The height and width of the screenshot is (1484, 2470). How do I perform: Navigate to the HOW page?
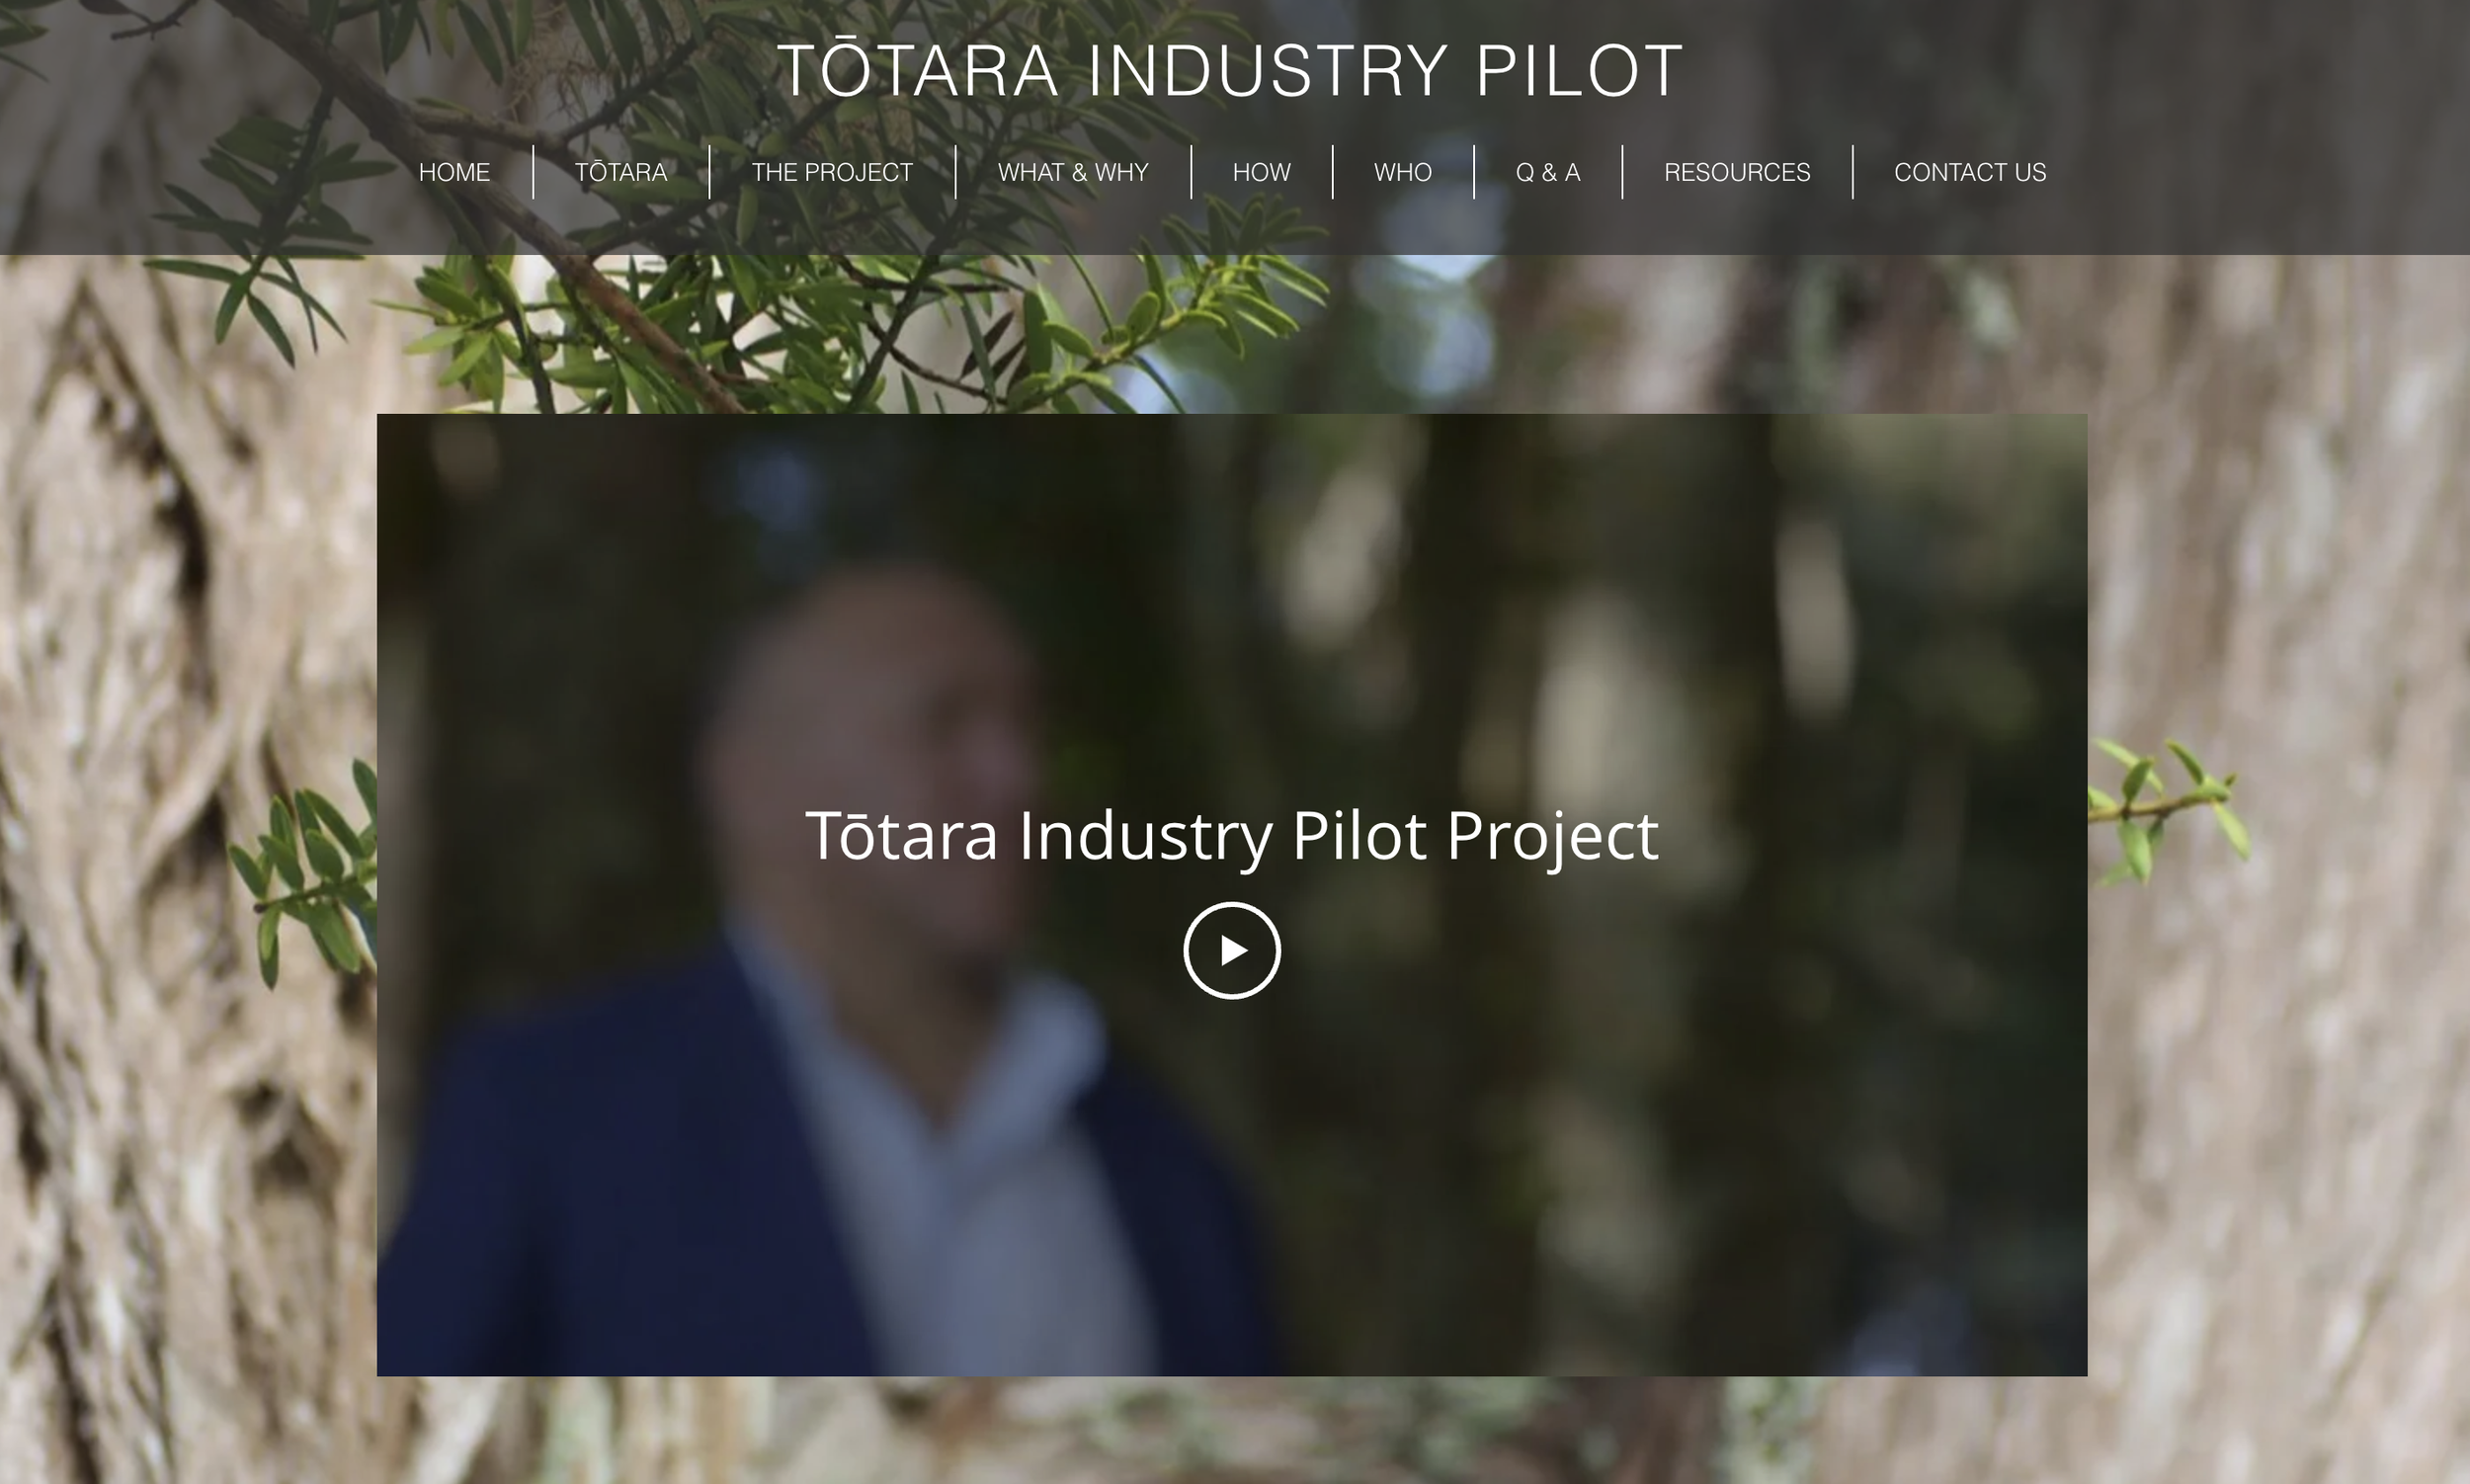(1261, 172)
